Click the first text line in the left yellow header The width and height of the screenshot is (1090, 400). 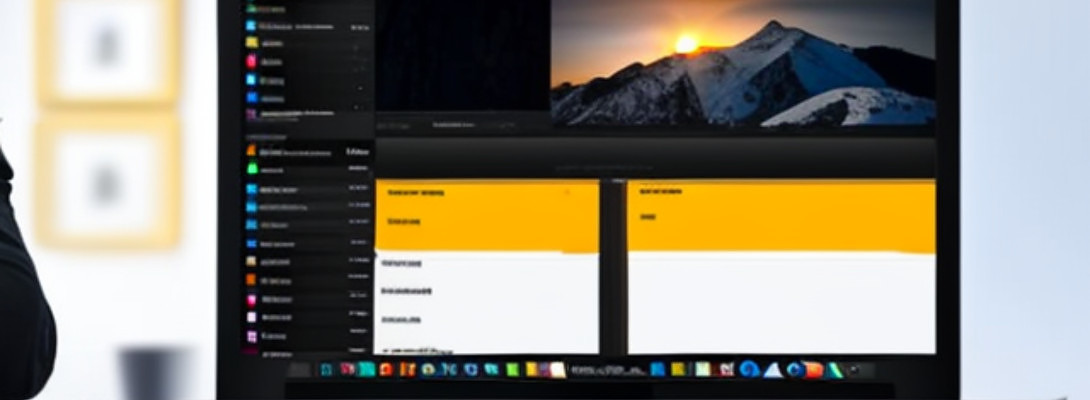pyautogui.click(x=417, y=191)
